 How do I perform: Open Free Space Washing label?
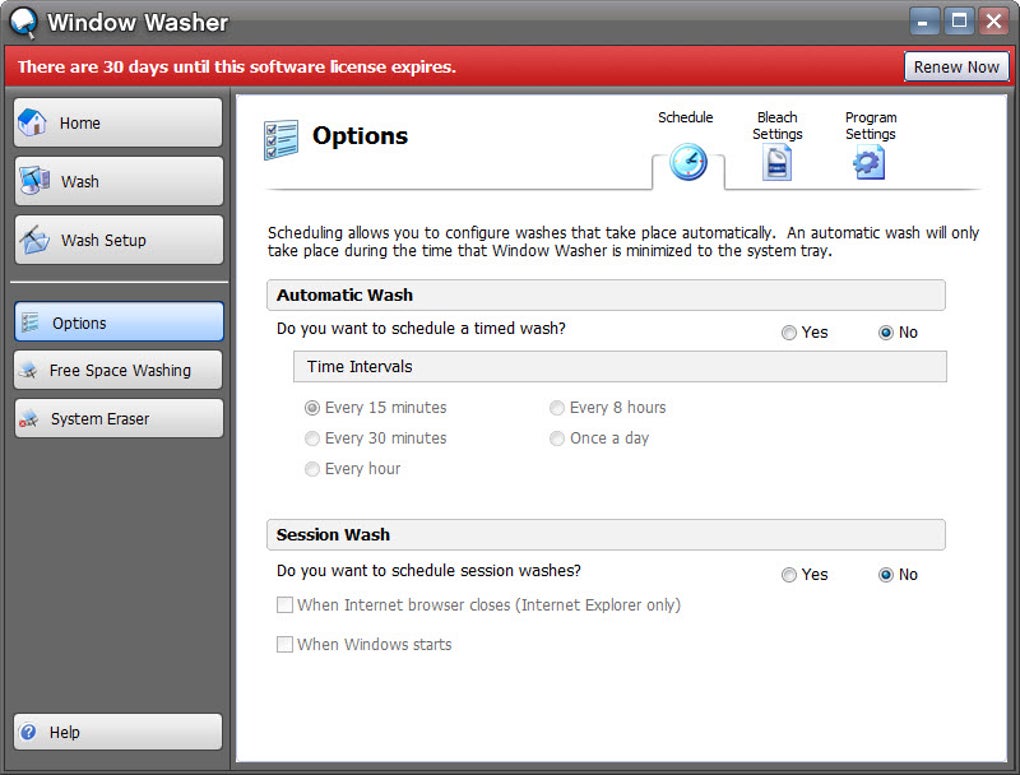120,370
